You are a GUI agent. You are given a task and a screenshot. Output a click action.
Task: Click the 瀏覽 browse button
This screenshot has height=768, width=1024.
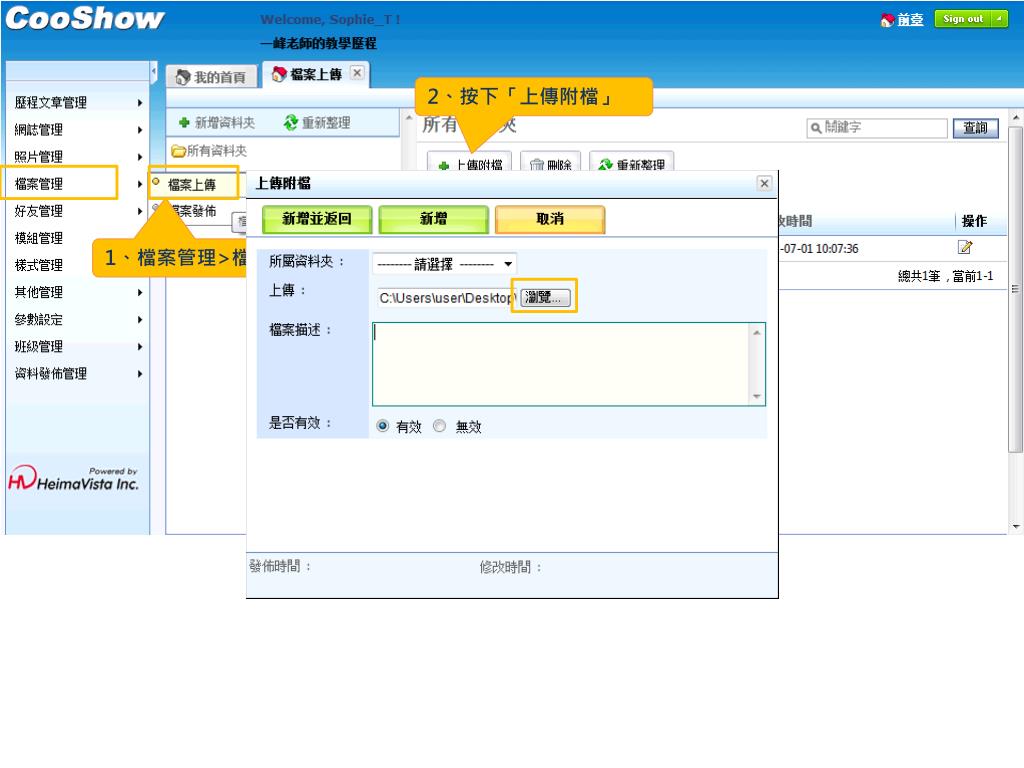[x=544, y=297]
